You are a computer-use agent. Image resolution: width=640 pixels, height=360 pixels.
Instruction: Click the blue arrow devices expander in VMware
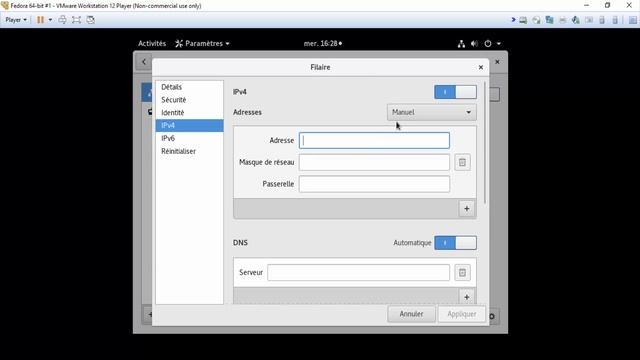[x=513, y=20]
